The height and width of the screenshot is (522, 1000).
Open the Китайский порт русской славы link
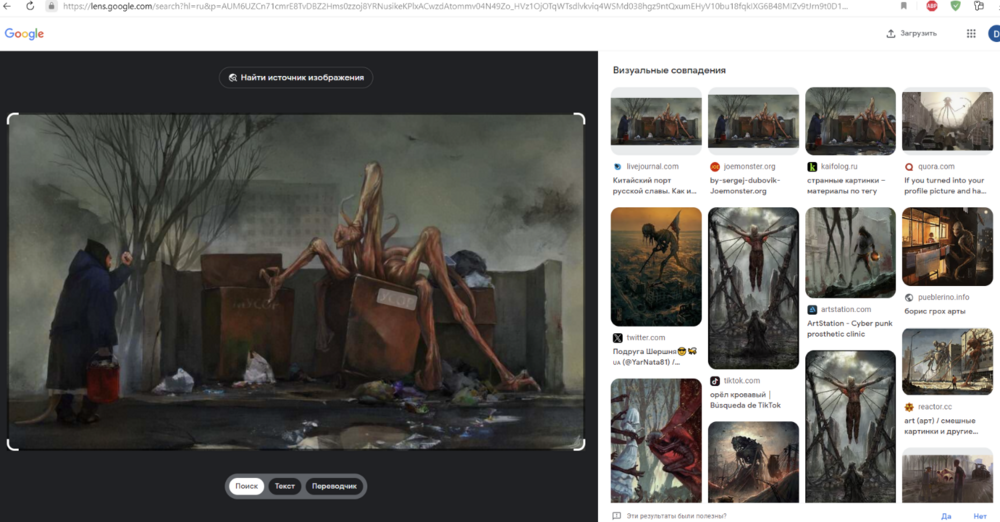(x=655, y=186)
